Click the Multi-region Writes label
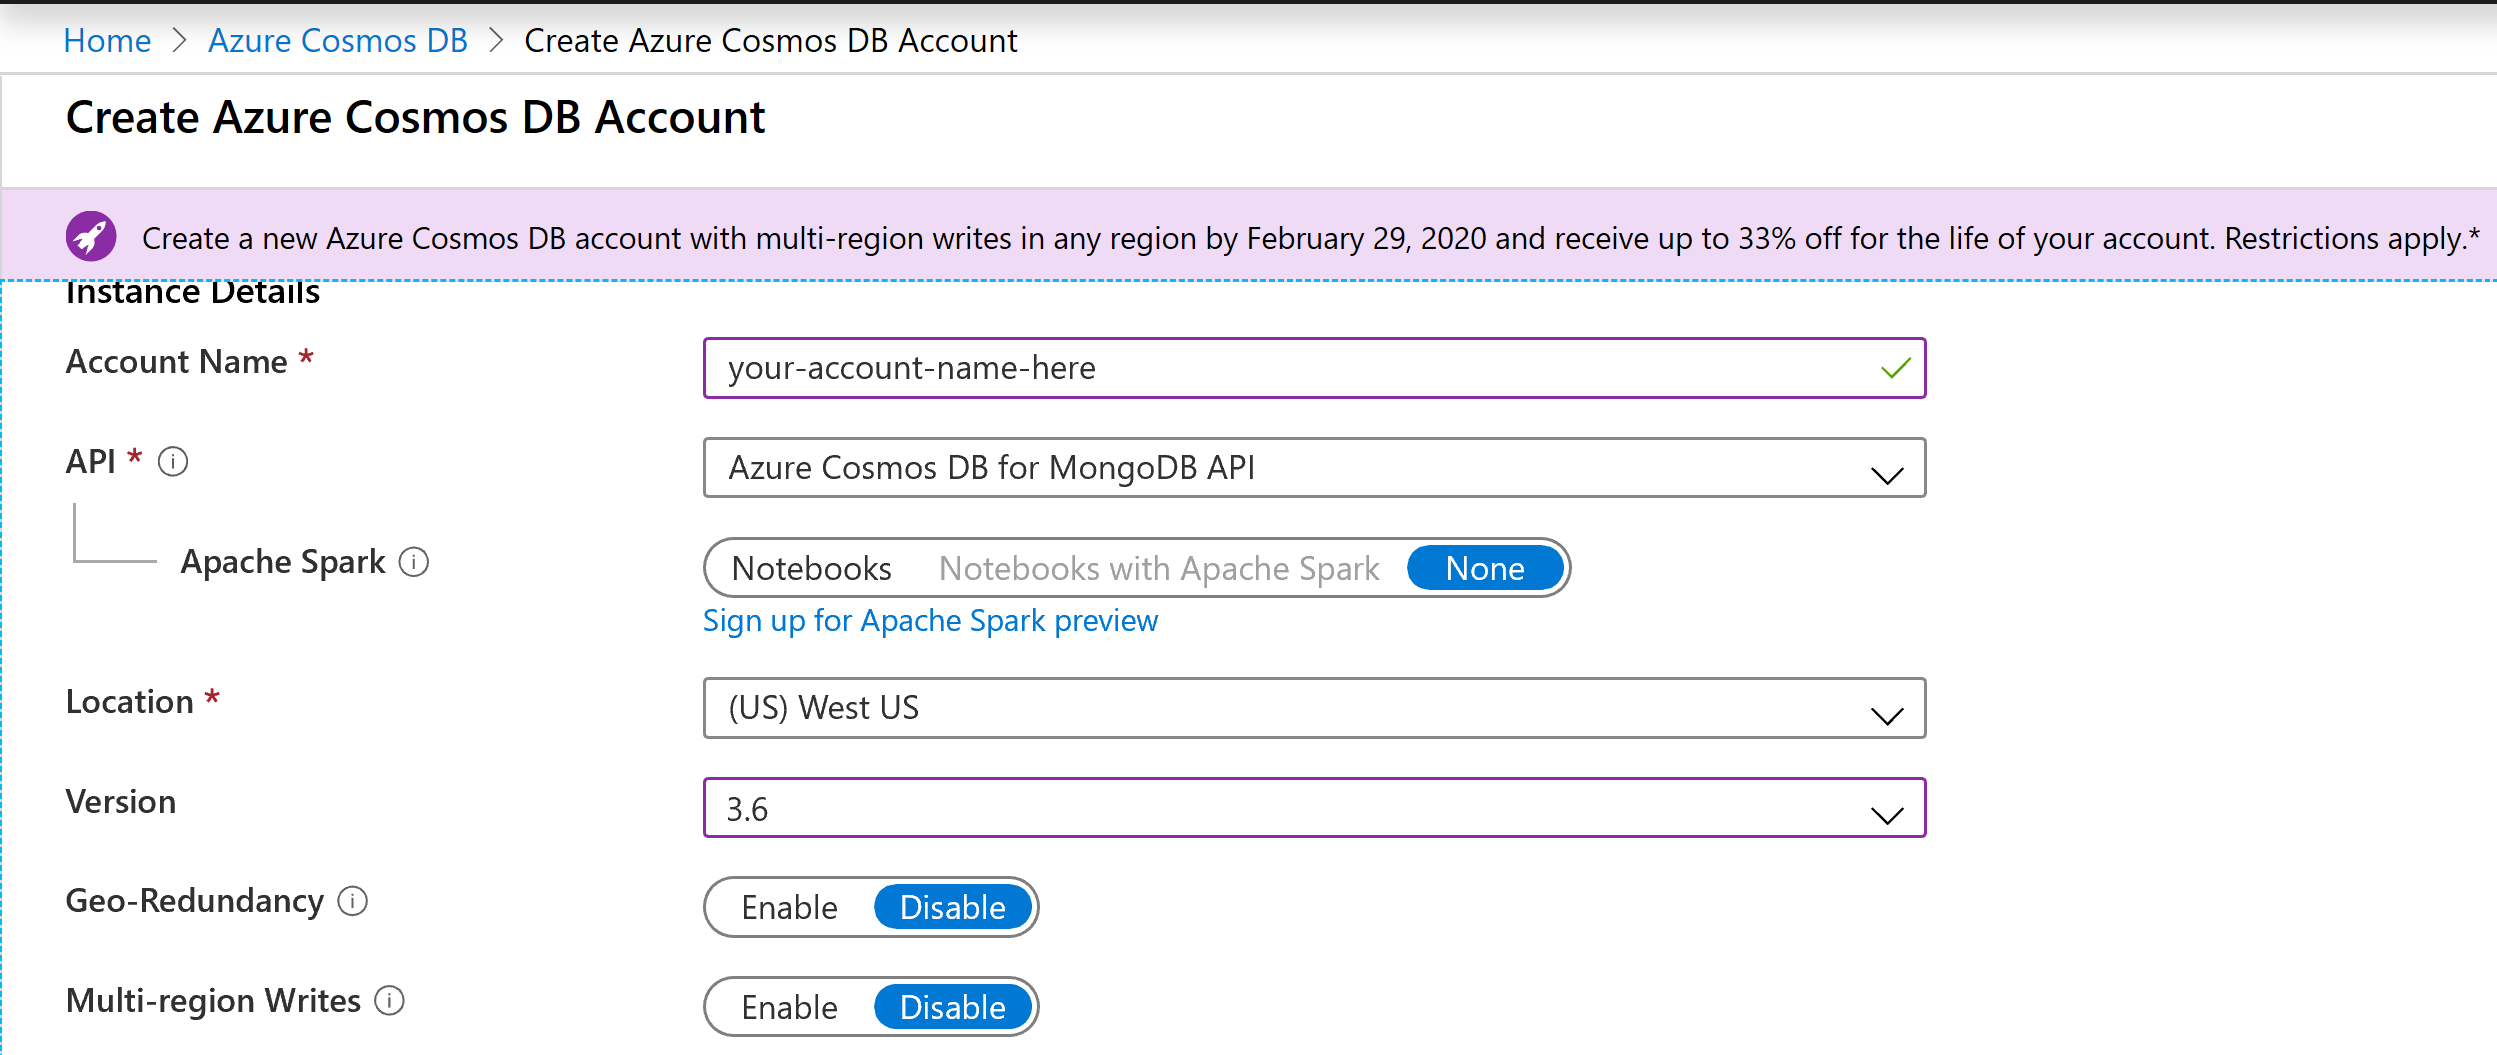Screen dimensions: 2497x1055 pos(213,1001)
